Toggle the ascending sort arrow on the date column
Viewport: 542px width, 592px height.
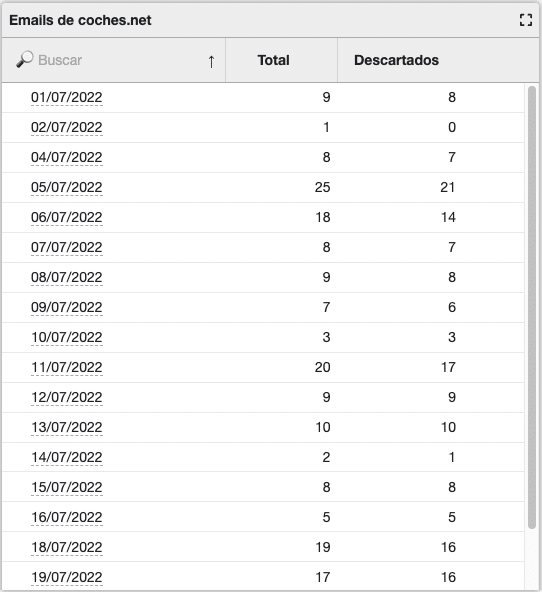[211, 61]
